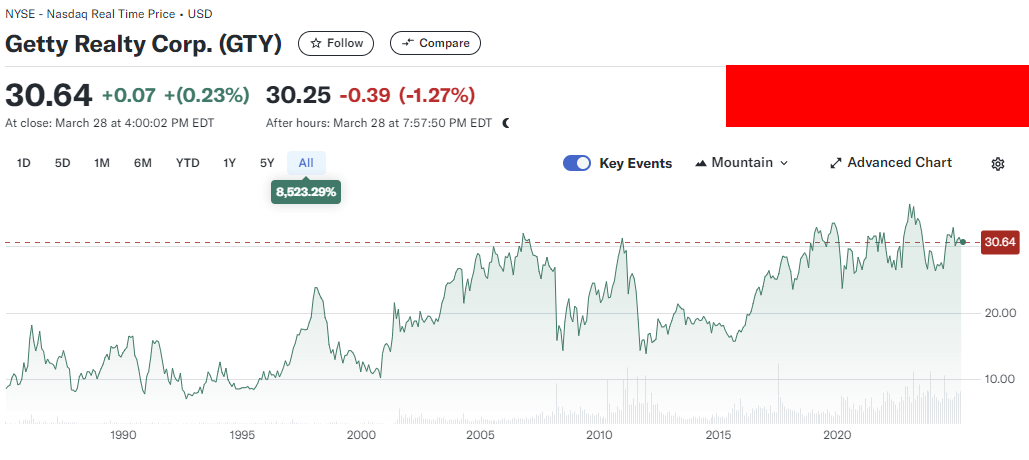
Task: Click the 1990 year axis label
Action: click(123, 434)
